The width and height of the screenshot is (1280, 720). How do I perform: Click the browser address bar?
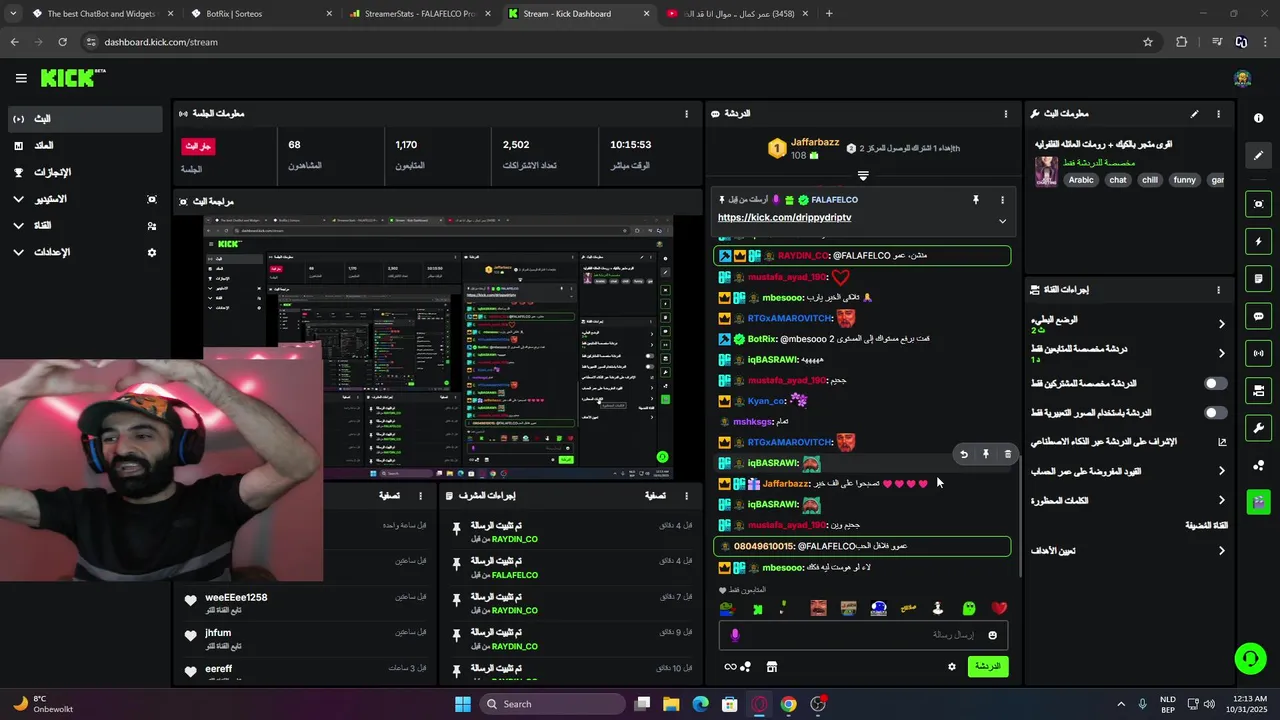pos(610,42)
